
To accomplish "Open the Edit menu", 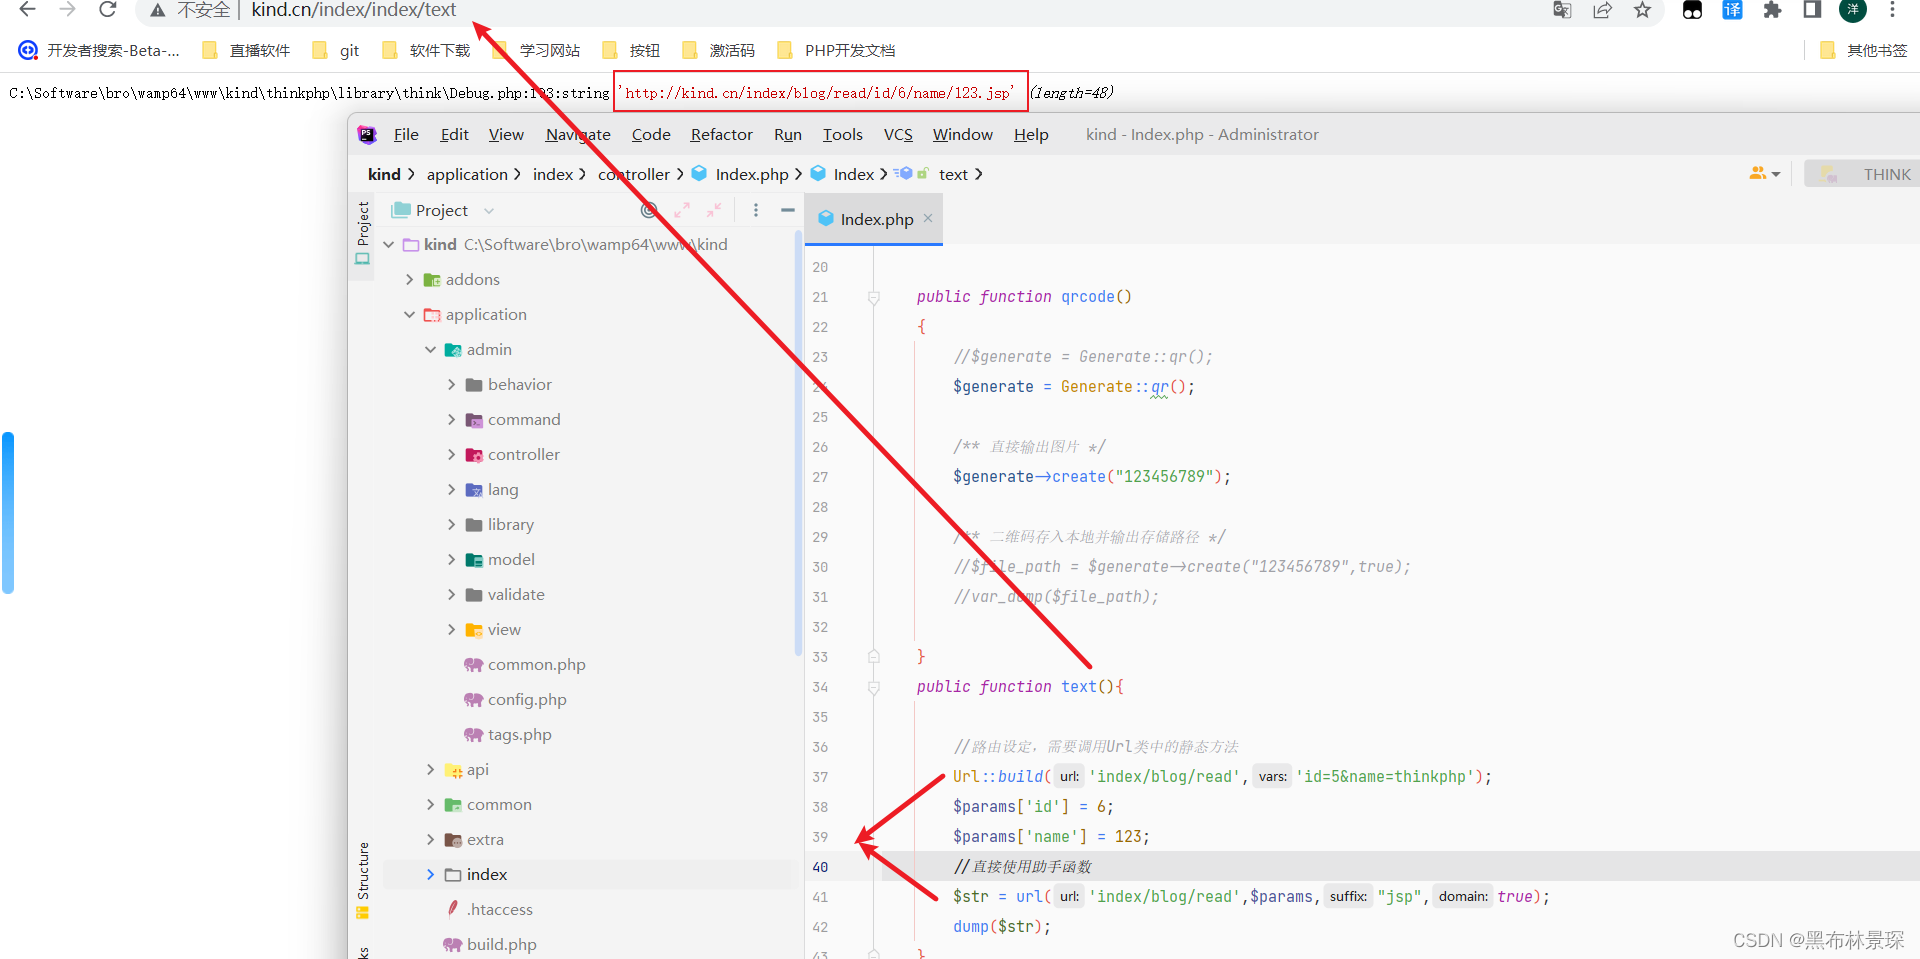I will (454, 134).
